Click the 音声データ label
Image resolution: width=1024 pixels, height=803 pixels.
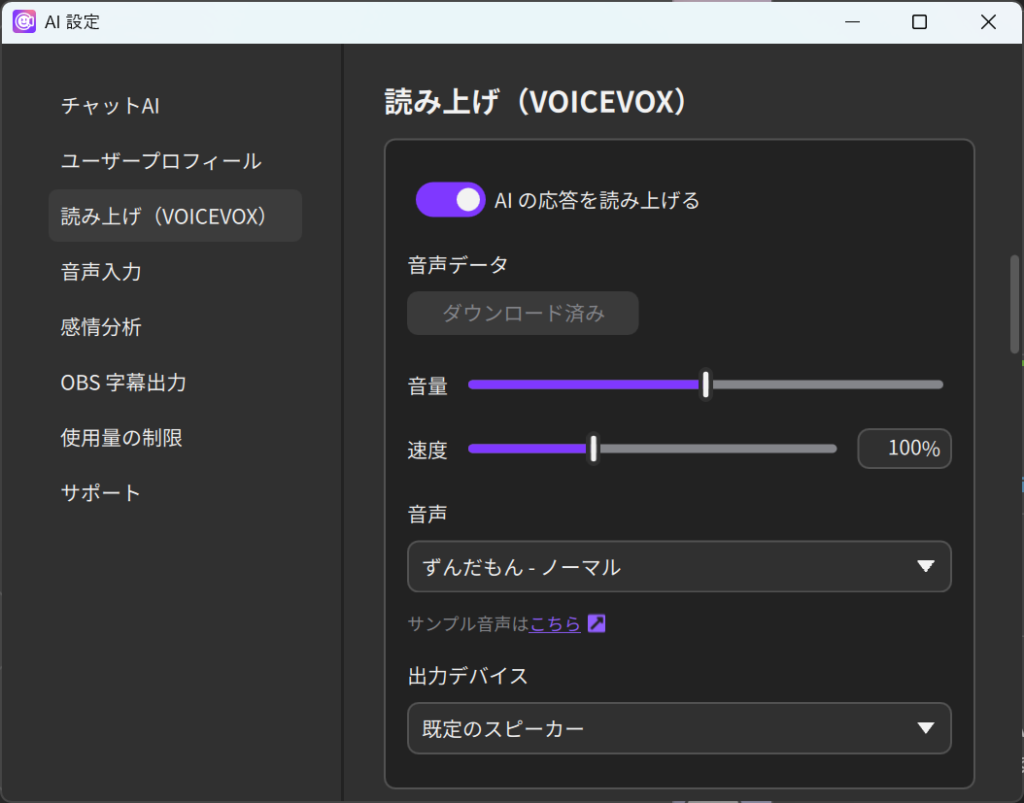[x=458, y=265]
